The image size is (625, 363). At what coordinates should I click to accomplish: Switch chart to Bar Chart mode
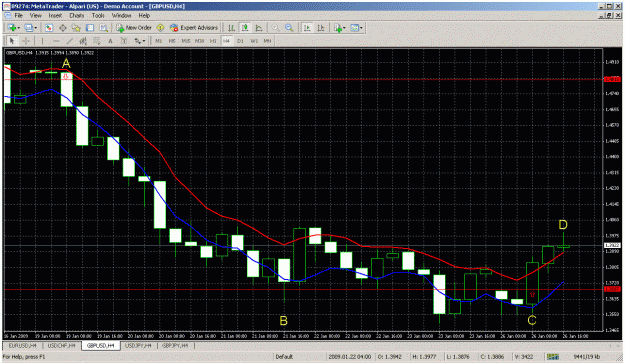pyautogui.click(x=231, y=27)
